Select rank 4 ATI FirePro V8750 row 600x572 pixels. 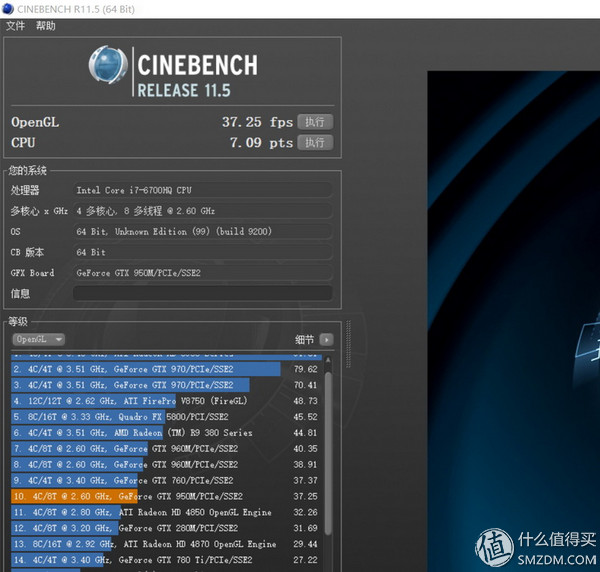[167, 401]
